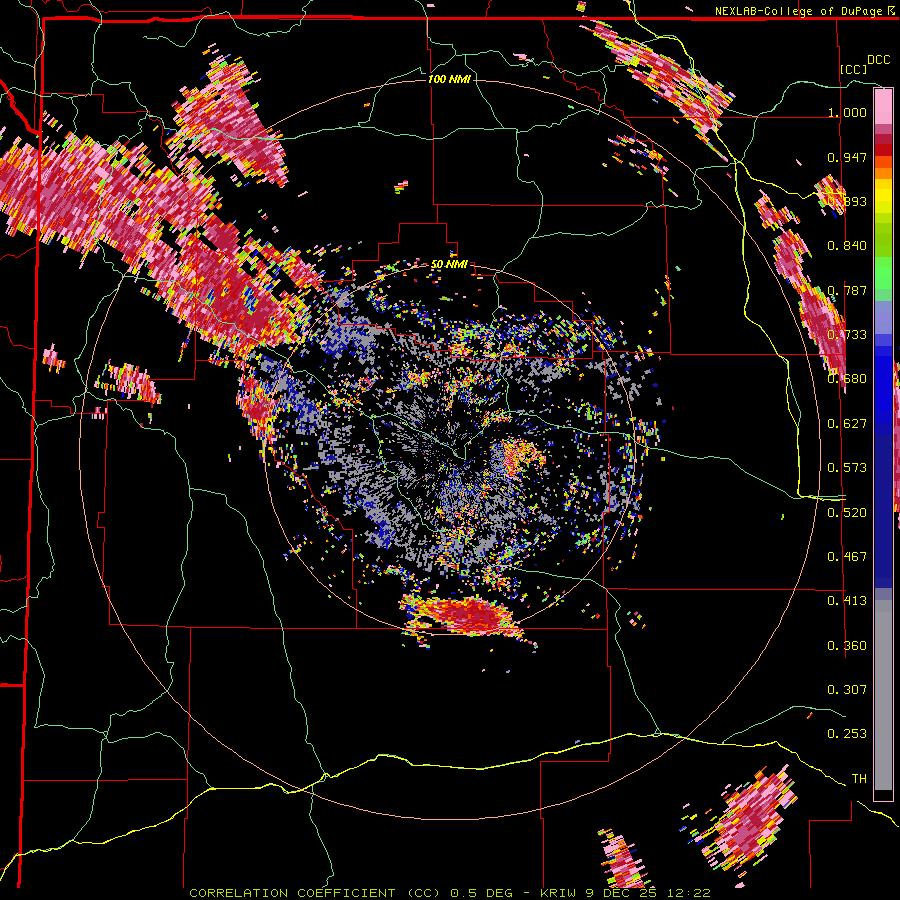The height and width of the screenshot is (900, 900).
Task: Pick the black TH segment at color bar bottom
Action: (x=883, y=795)
